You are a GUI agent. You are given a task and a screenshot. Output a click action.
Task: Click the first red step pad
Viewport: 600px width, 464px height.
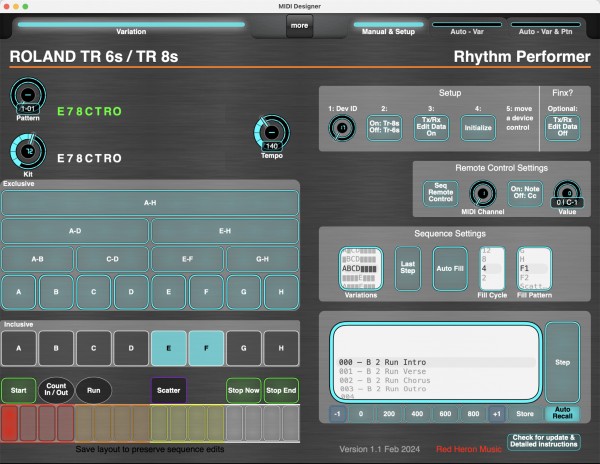(10, 423)
